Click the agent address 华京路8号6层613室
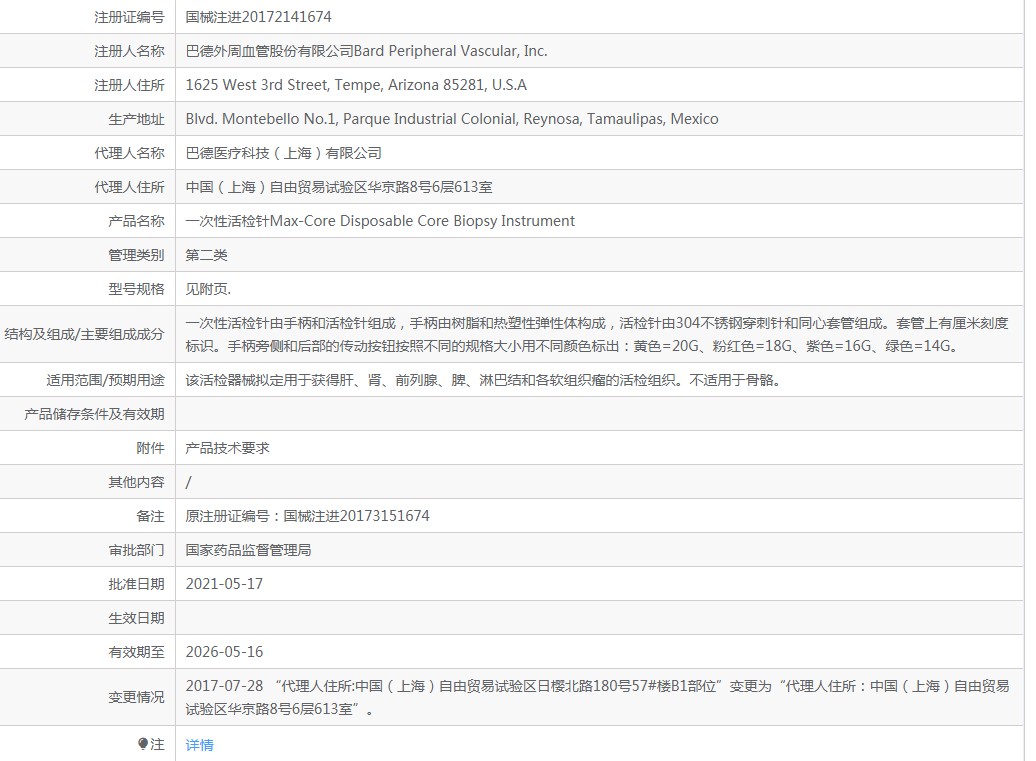The height and width of the screenshot is (761, 1036). click(430, 187)
